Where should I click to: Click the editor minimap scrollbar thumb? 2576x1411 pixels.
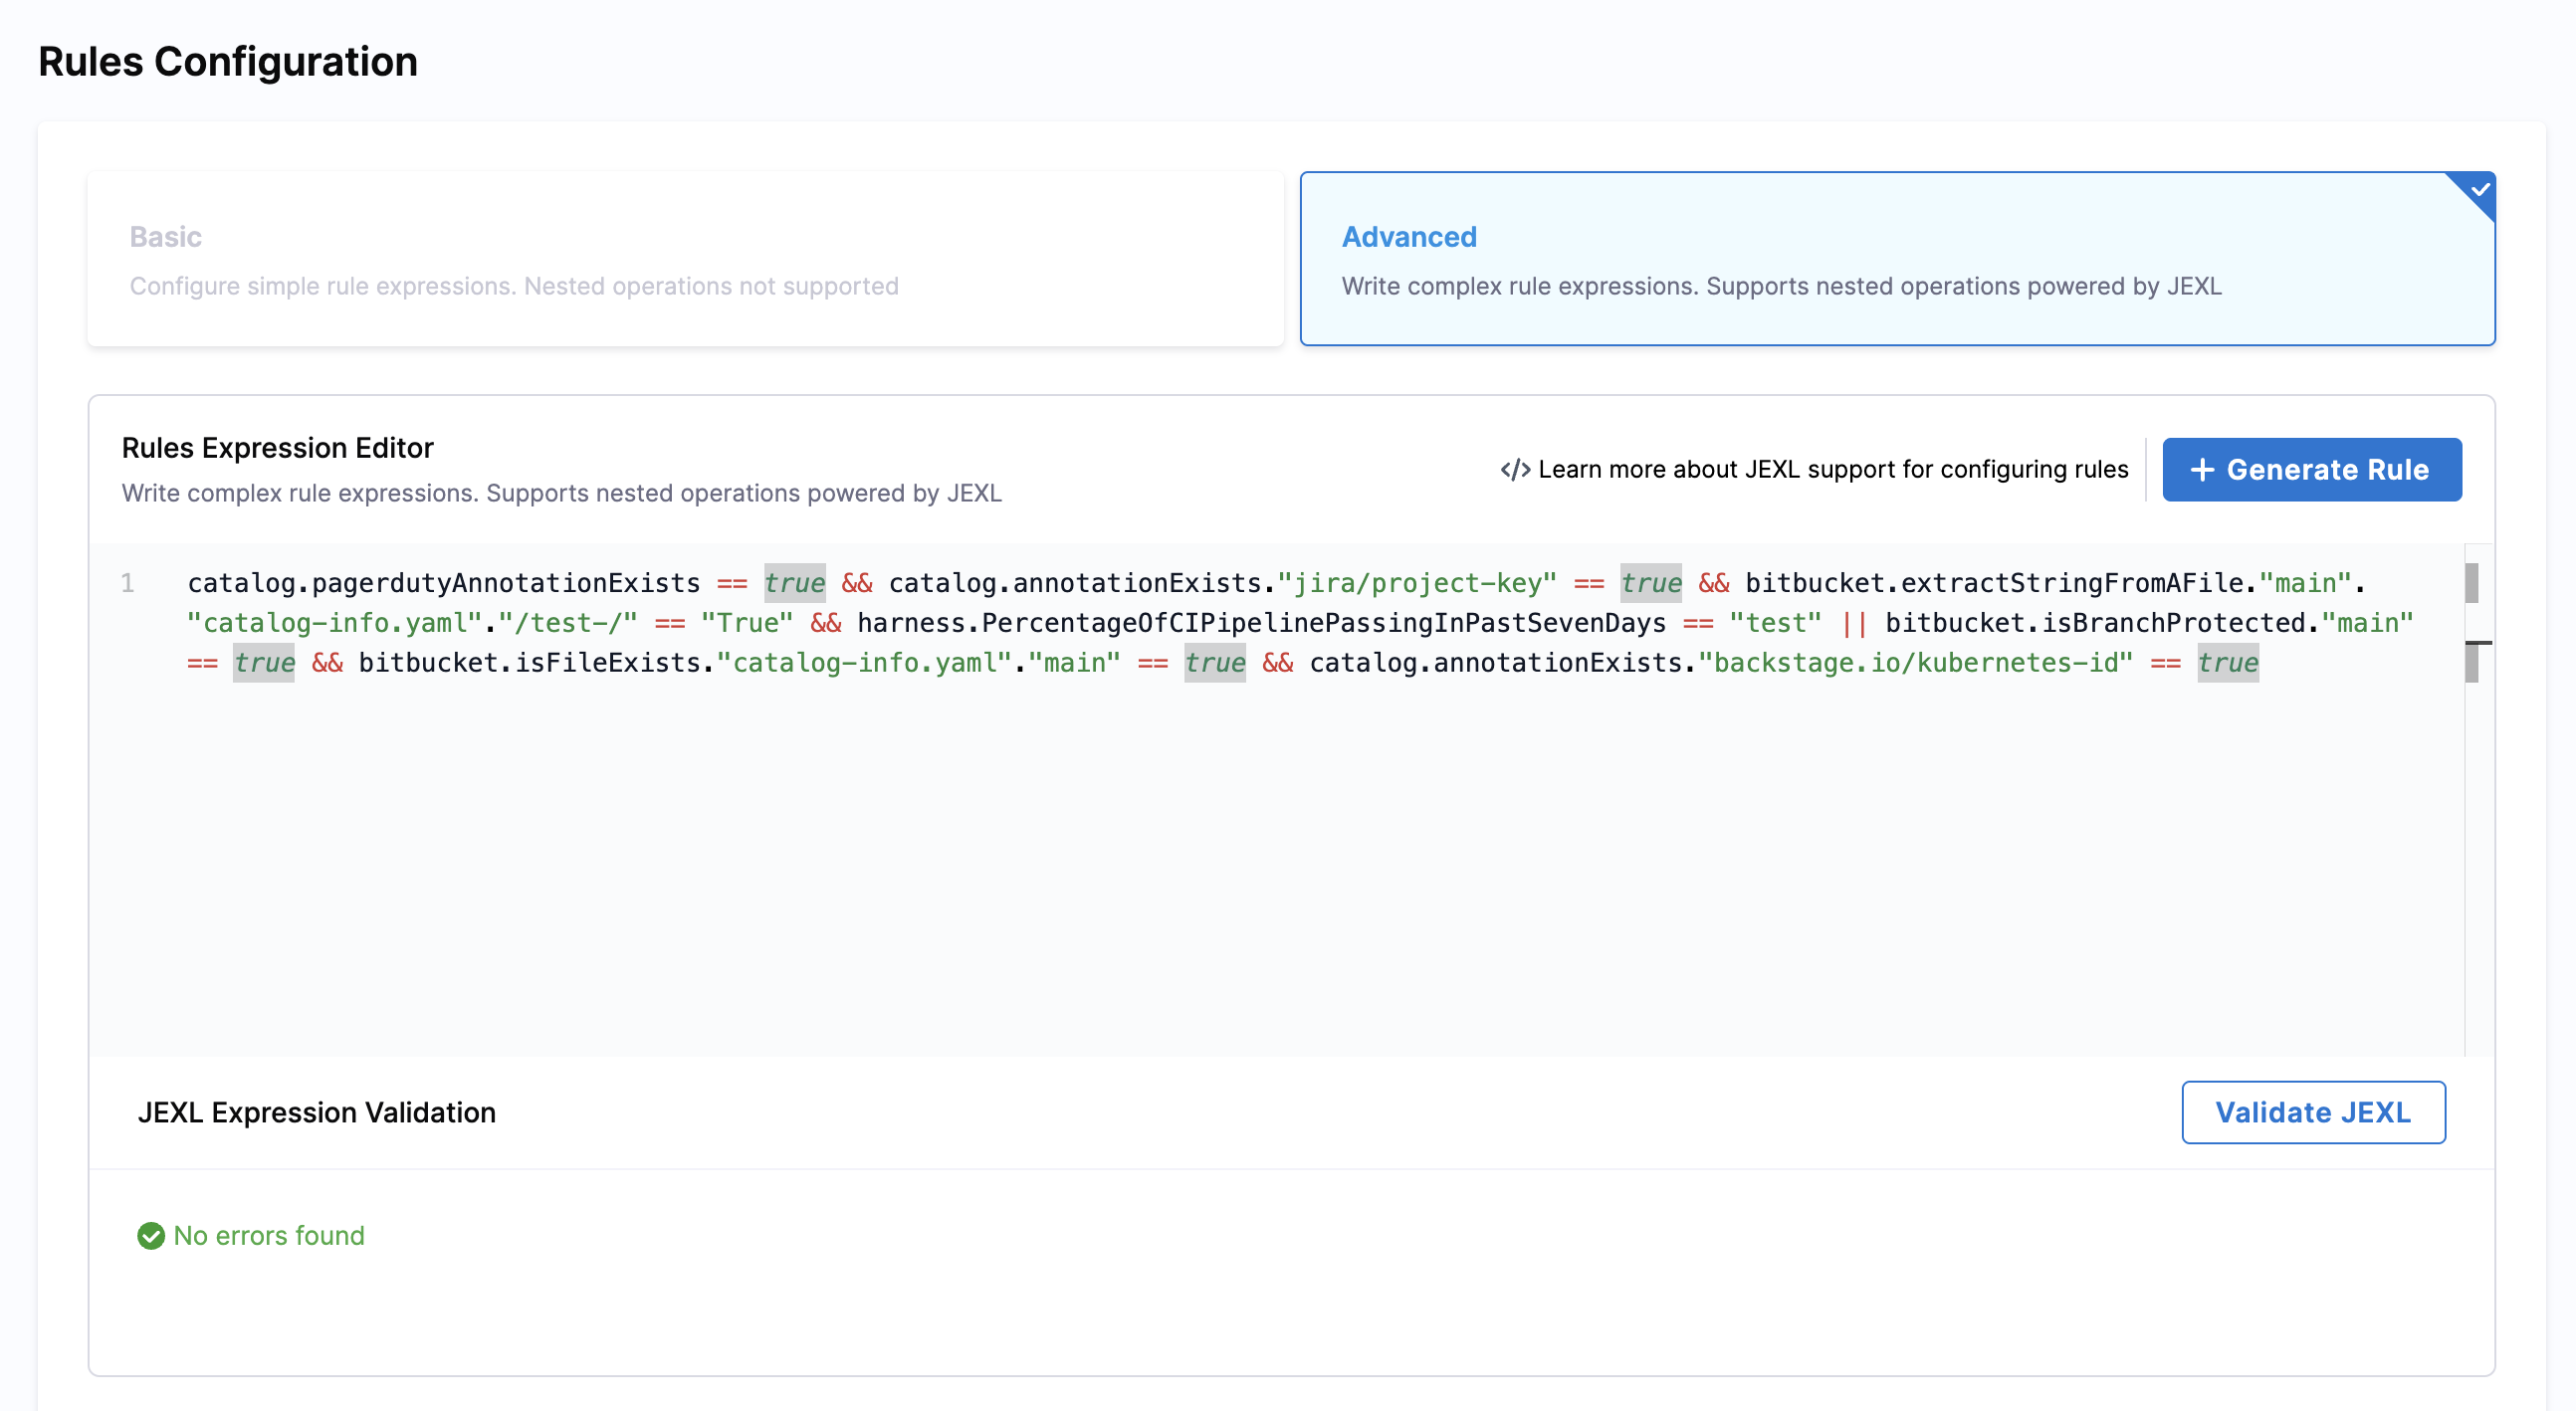point(2471,583)
